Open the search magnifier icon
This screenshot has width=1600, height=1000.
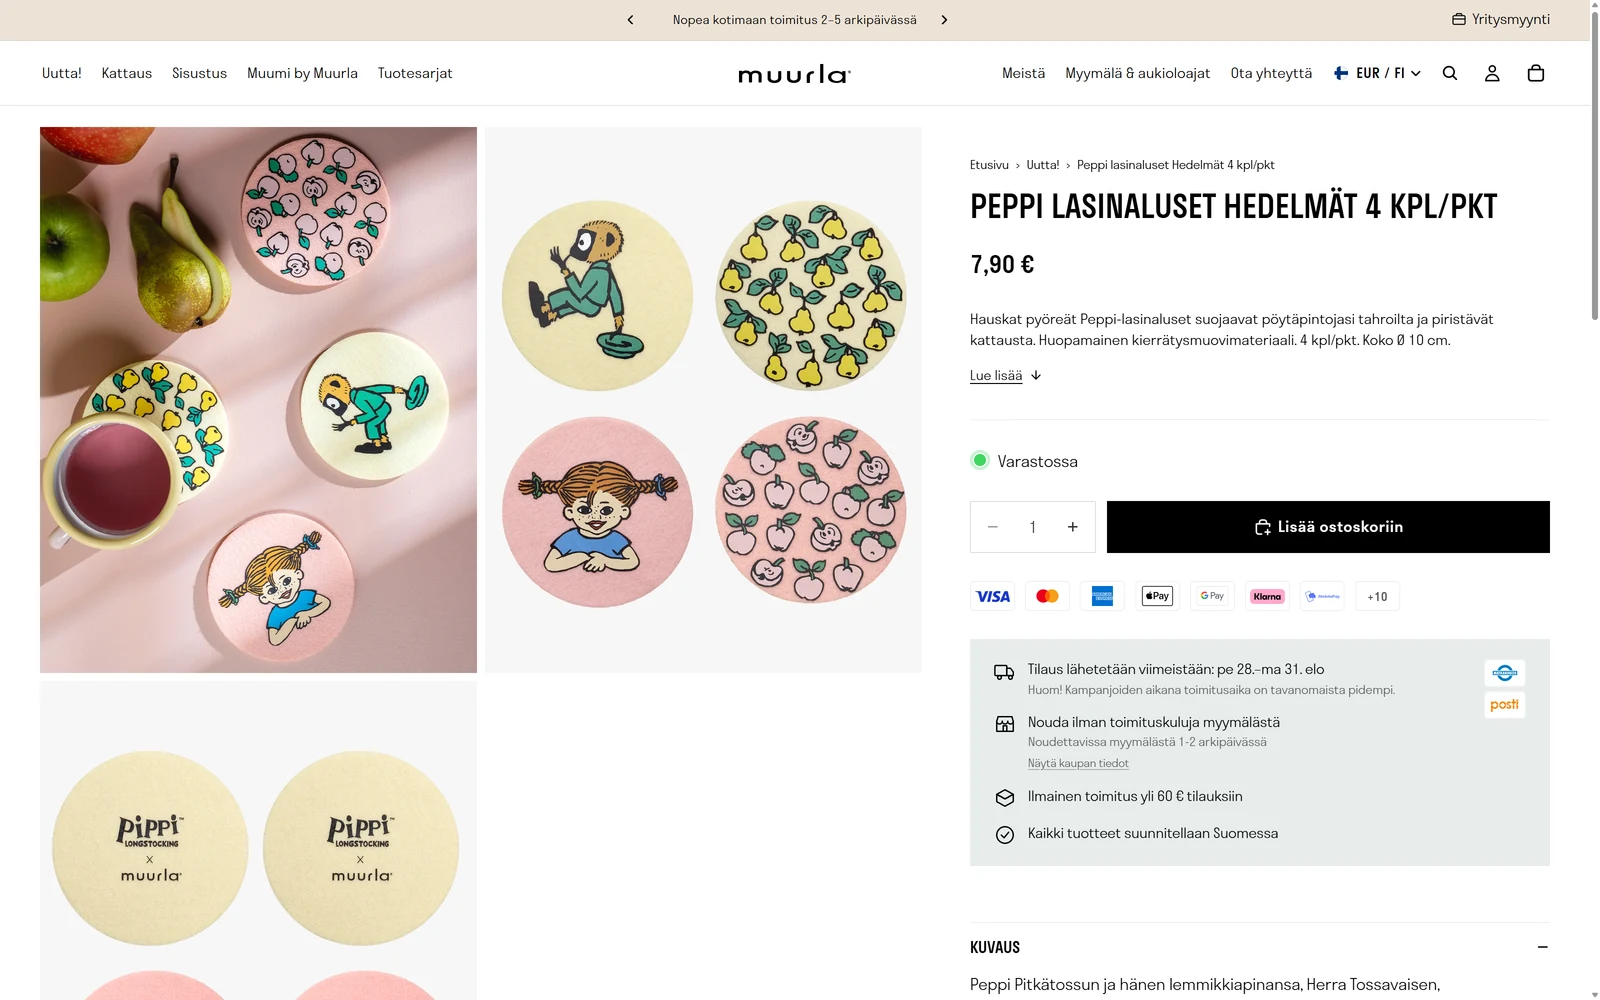coord(1449,73)
